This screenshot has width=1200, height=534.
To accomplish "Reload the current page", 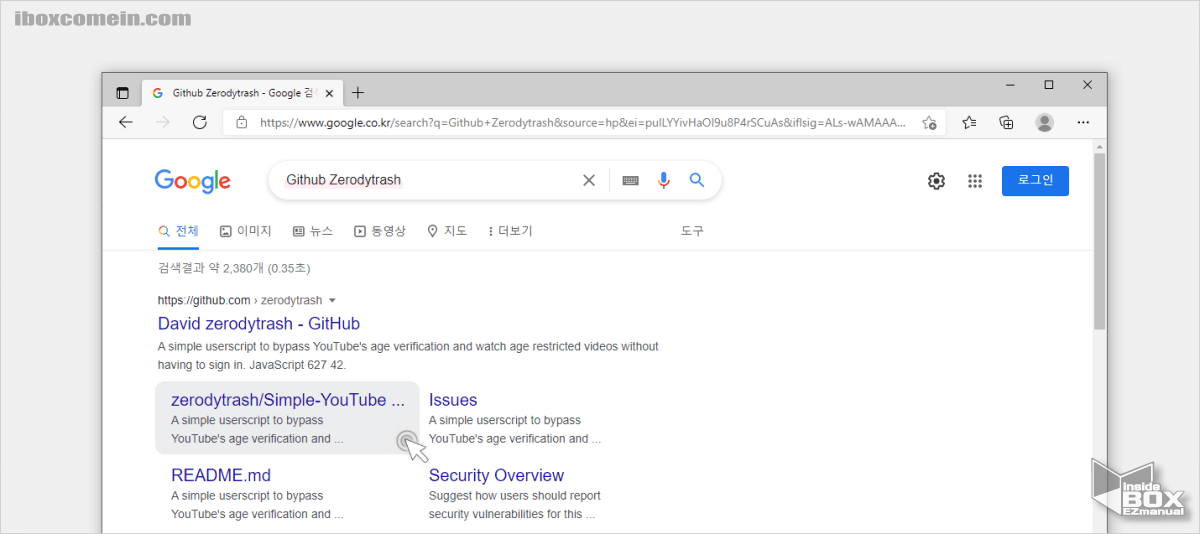I will tap(200, 122).
